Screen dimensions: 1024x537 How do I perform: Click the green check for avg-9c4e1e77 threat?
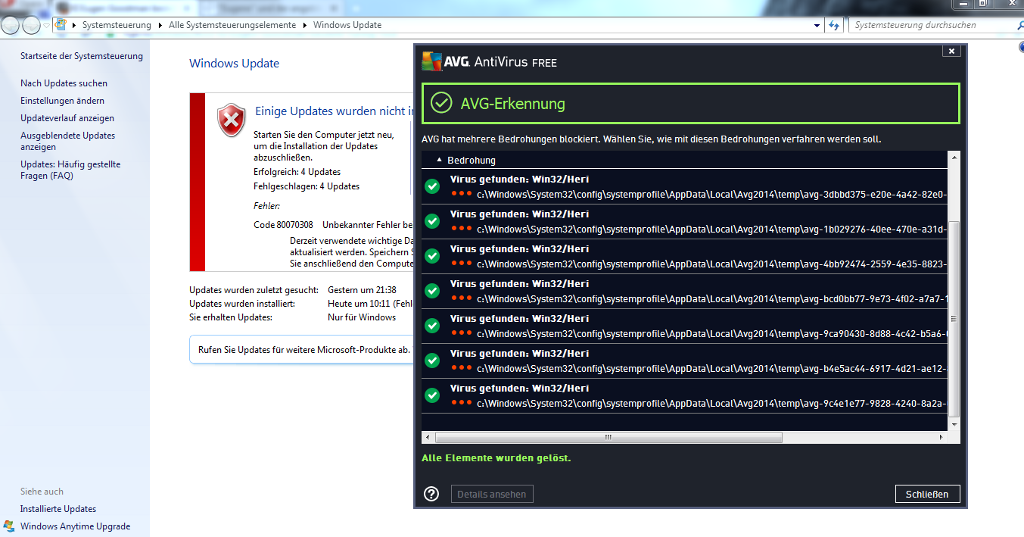432,395
